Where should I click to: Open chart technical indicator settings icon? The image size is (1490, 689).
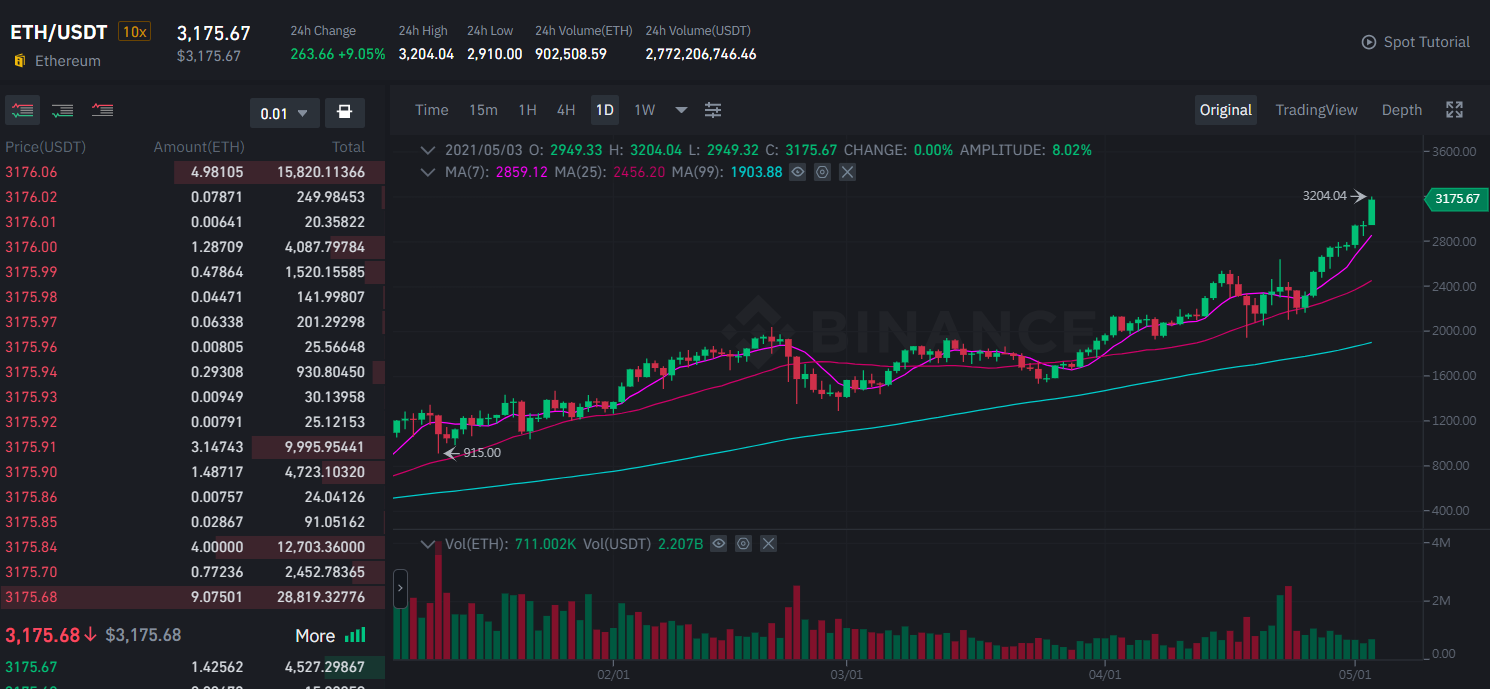[713, 110]
